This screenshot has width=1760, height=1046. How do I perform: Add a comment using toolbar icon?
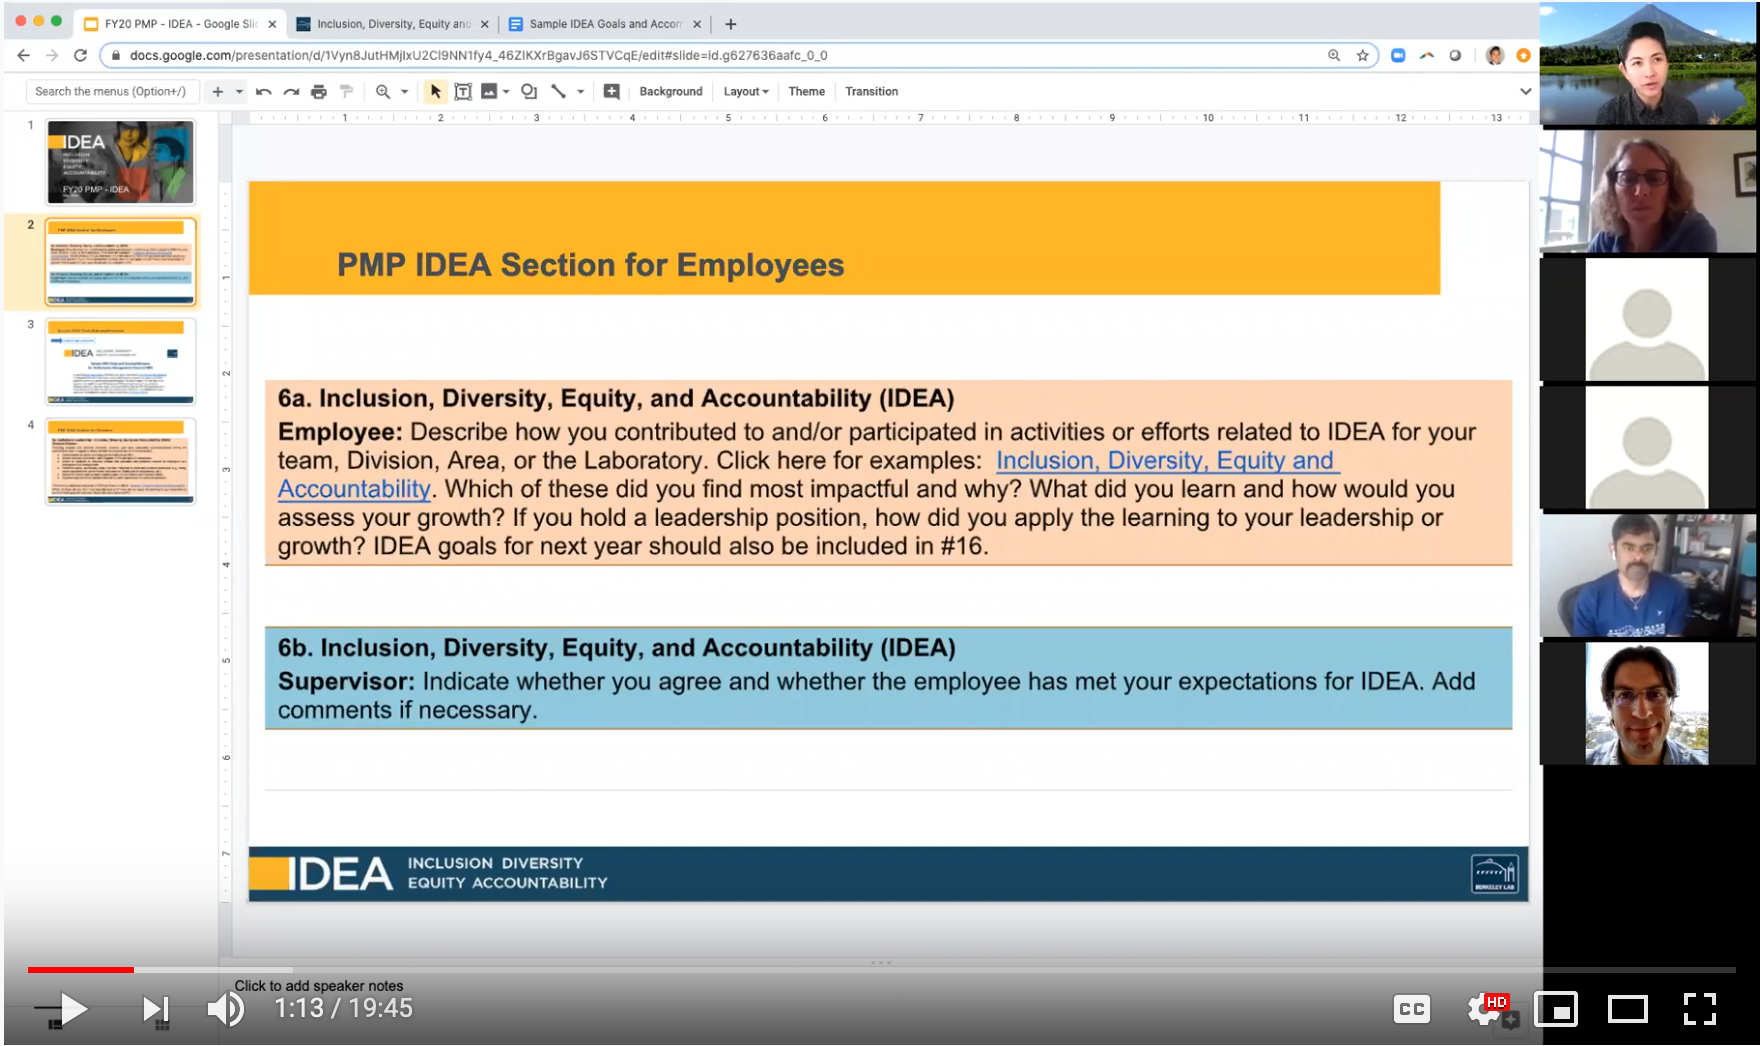[x=612, y=92]
